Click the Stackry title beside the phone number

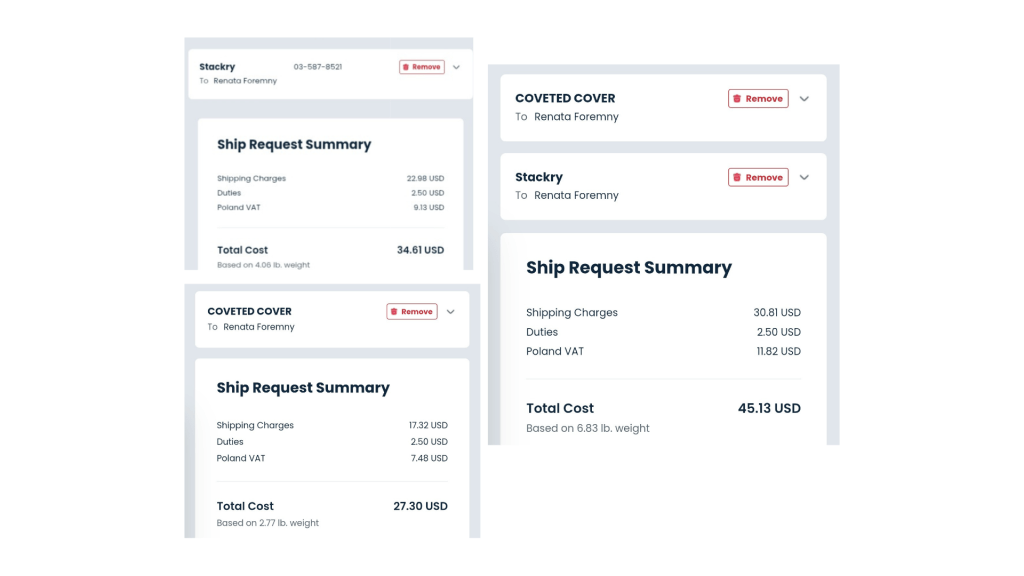click(x=217, y=67)
